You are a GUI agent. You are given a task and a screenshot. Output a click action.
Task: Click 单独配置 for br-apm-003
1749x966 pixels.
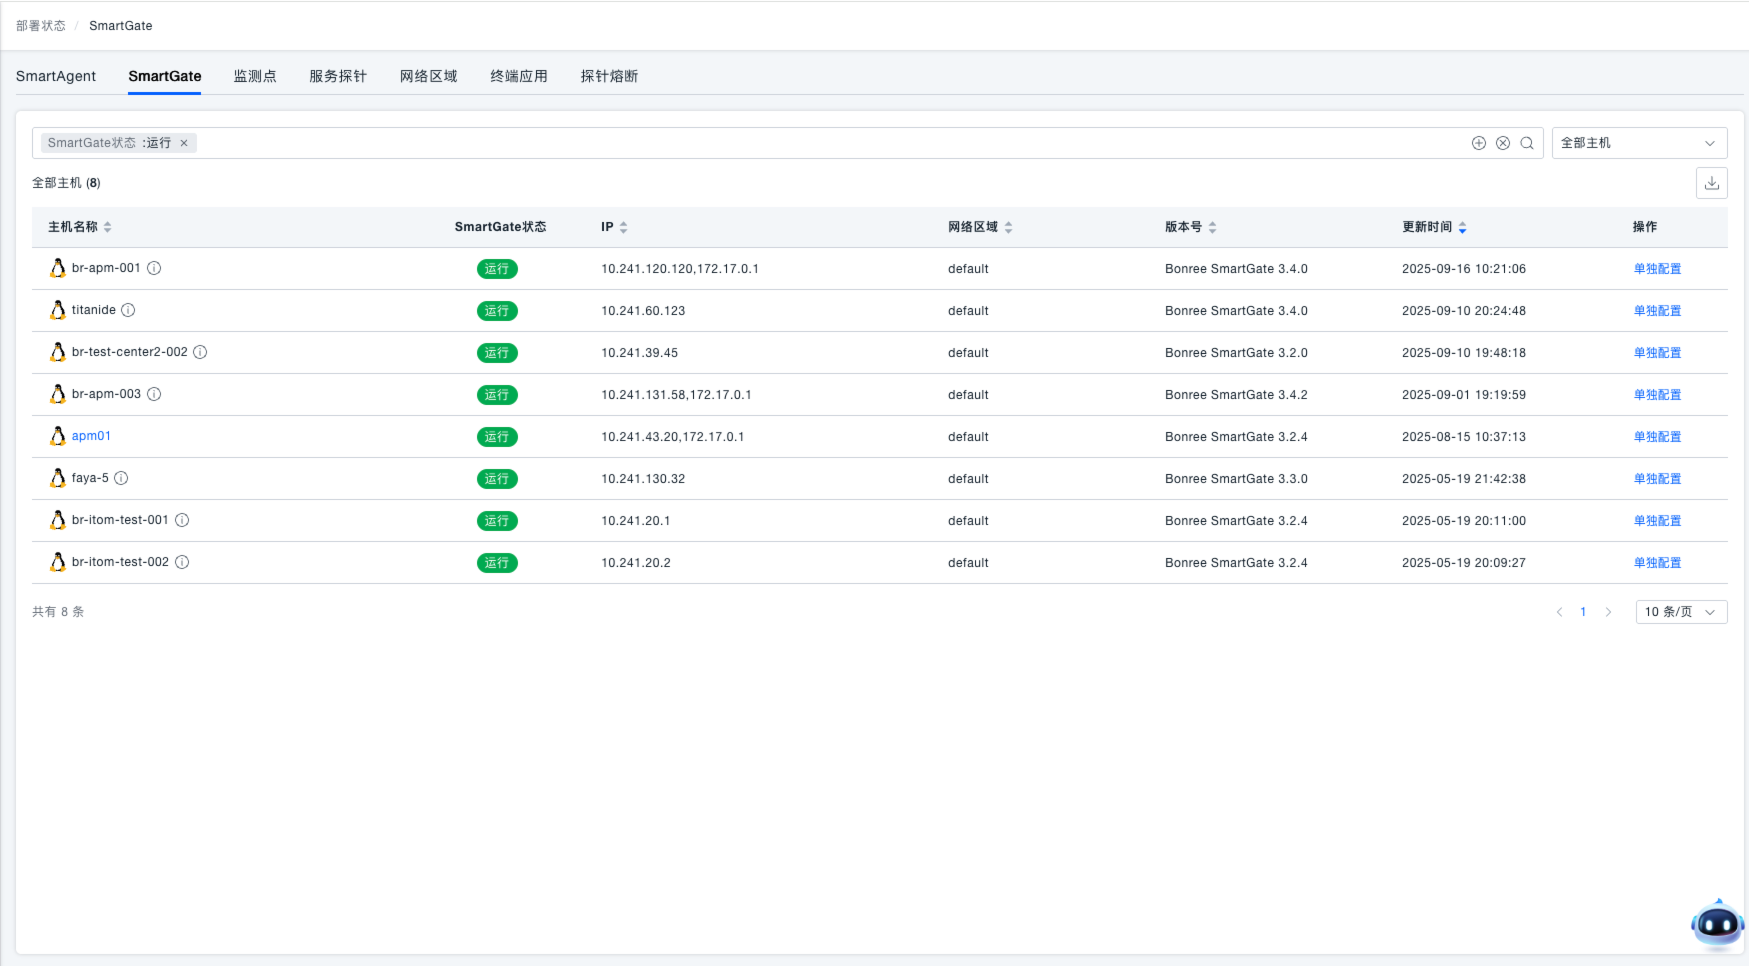pyautogui.click(x=1657, y=395)
